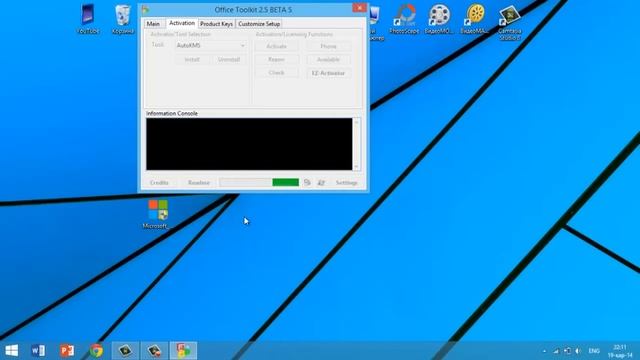Open the Readme button
The height and width of the screenshot is (360, 640).
click(x=199, y=182)
